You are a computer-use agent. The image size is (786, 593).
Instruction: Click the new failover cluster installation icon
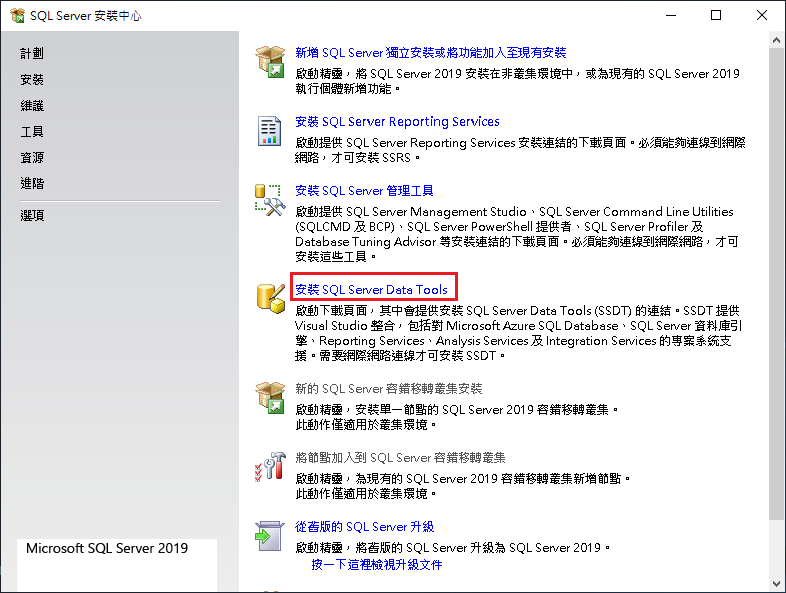pos(270,397)
